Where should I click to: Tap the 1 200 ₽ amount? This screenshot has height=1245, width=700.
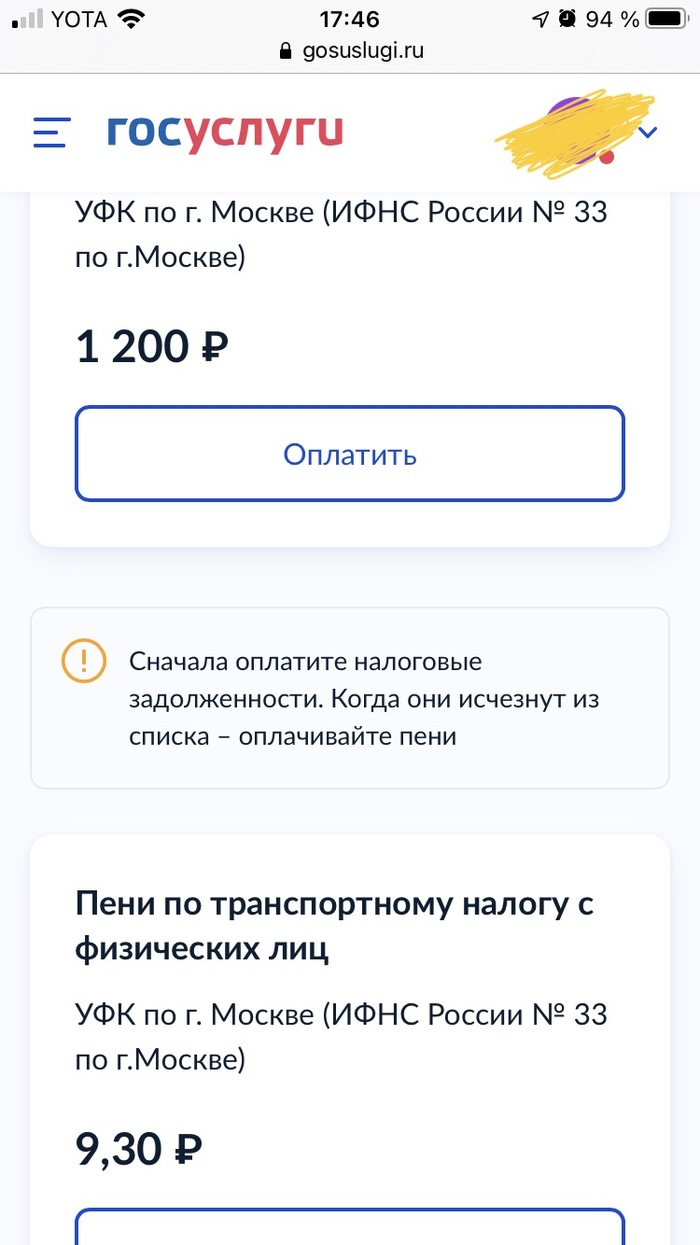(152, 347)
